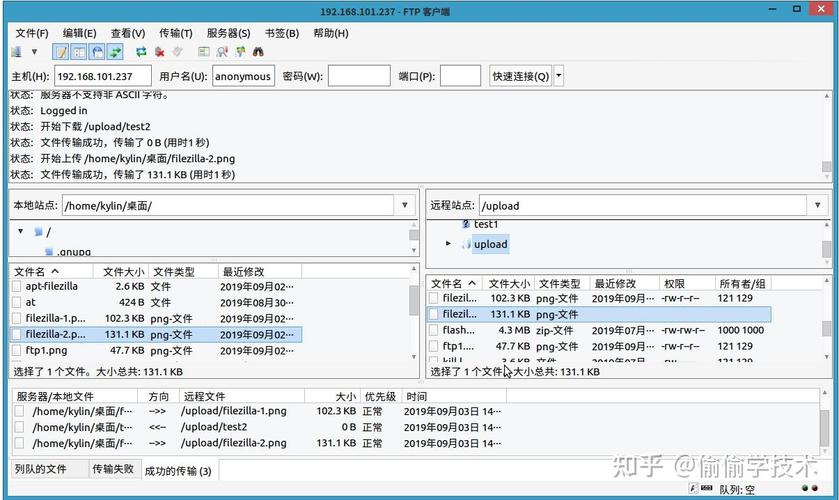Enable directory comparison icon
839x500 pixels.
tap(221, 52)
